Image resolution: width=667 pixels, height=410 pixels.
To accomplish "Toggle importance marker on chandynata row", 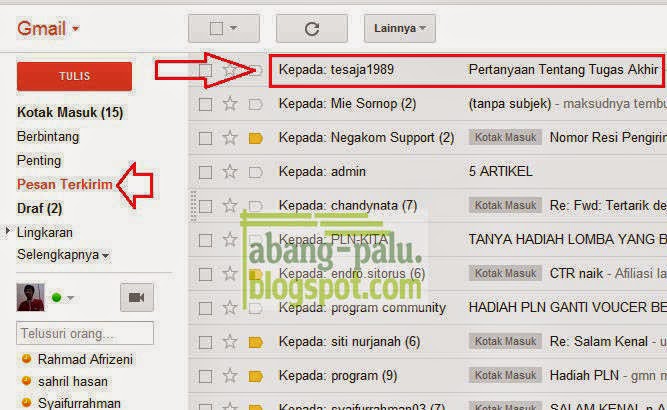I will [x=255, y=206].
